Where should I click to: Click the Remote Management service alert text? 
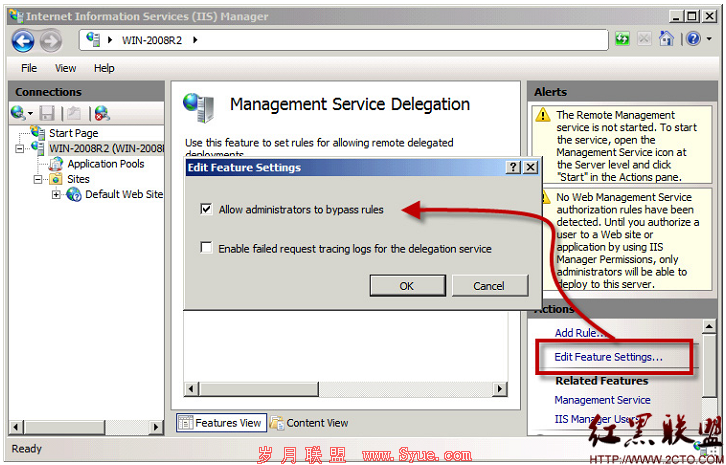(626, 146)
